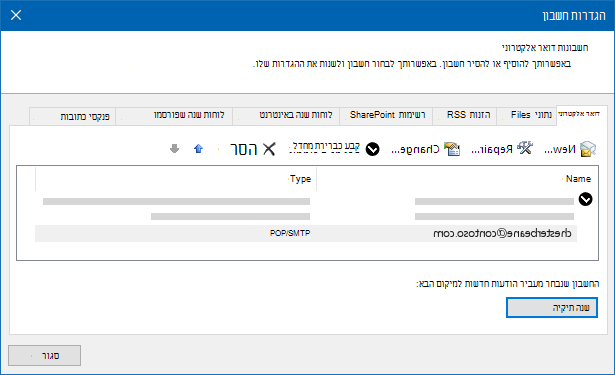
Task: Click the New... toolbar label
Action: [560, 149]
